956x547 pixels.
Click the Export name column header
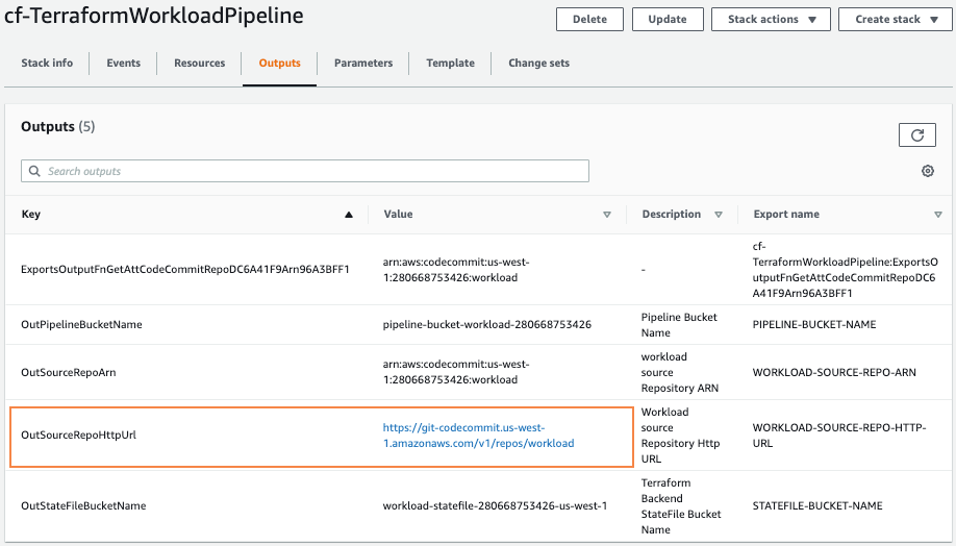tap(787, 214)
